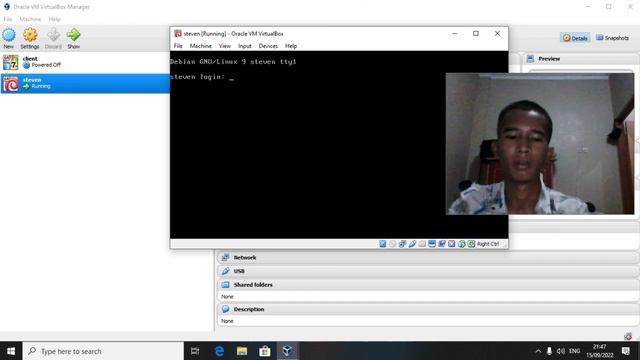This screenshot has width=640, height=360.
Task: Open File Explorer from taskbar
Action: pos(242,351)
